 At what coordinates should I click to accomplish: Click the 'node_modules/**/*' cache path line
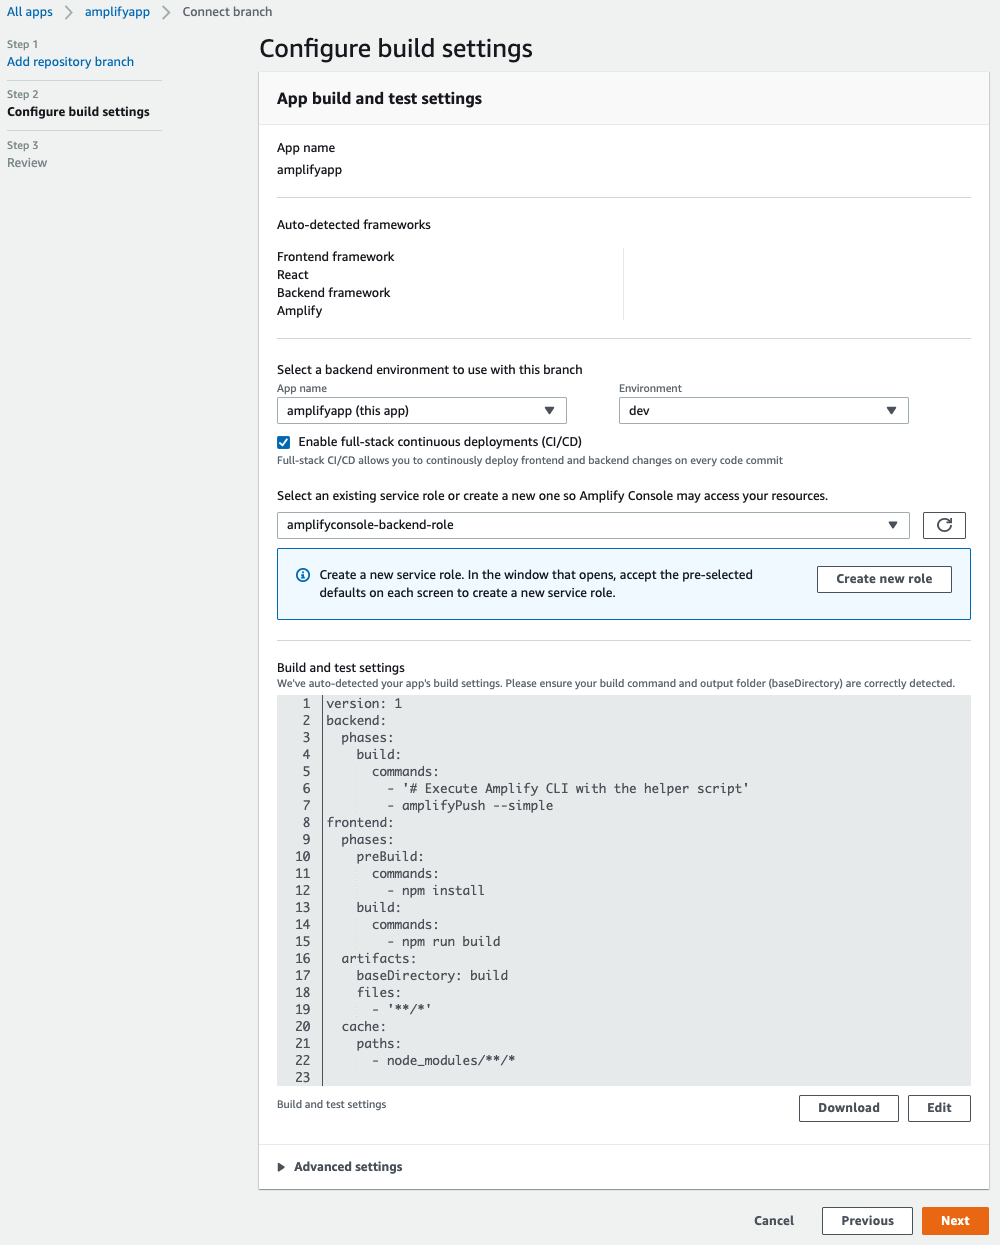[x=444, y=1061]
